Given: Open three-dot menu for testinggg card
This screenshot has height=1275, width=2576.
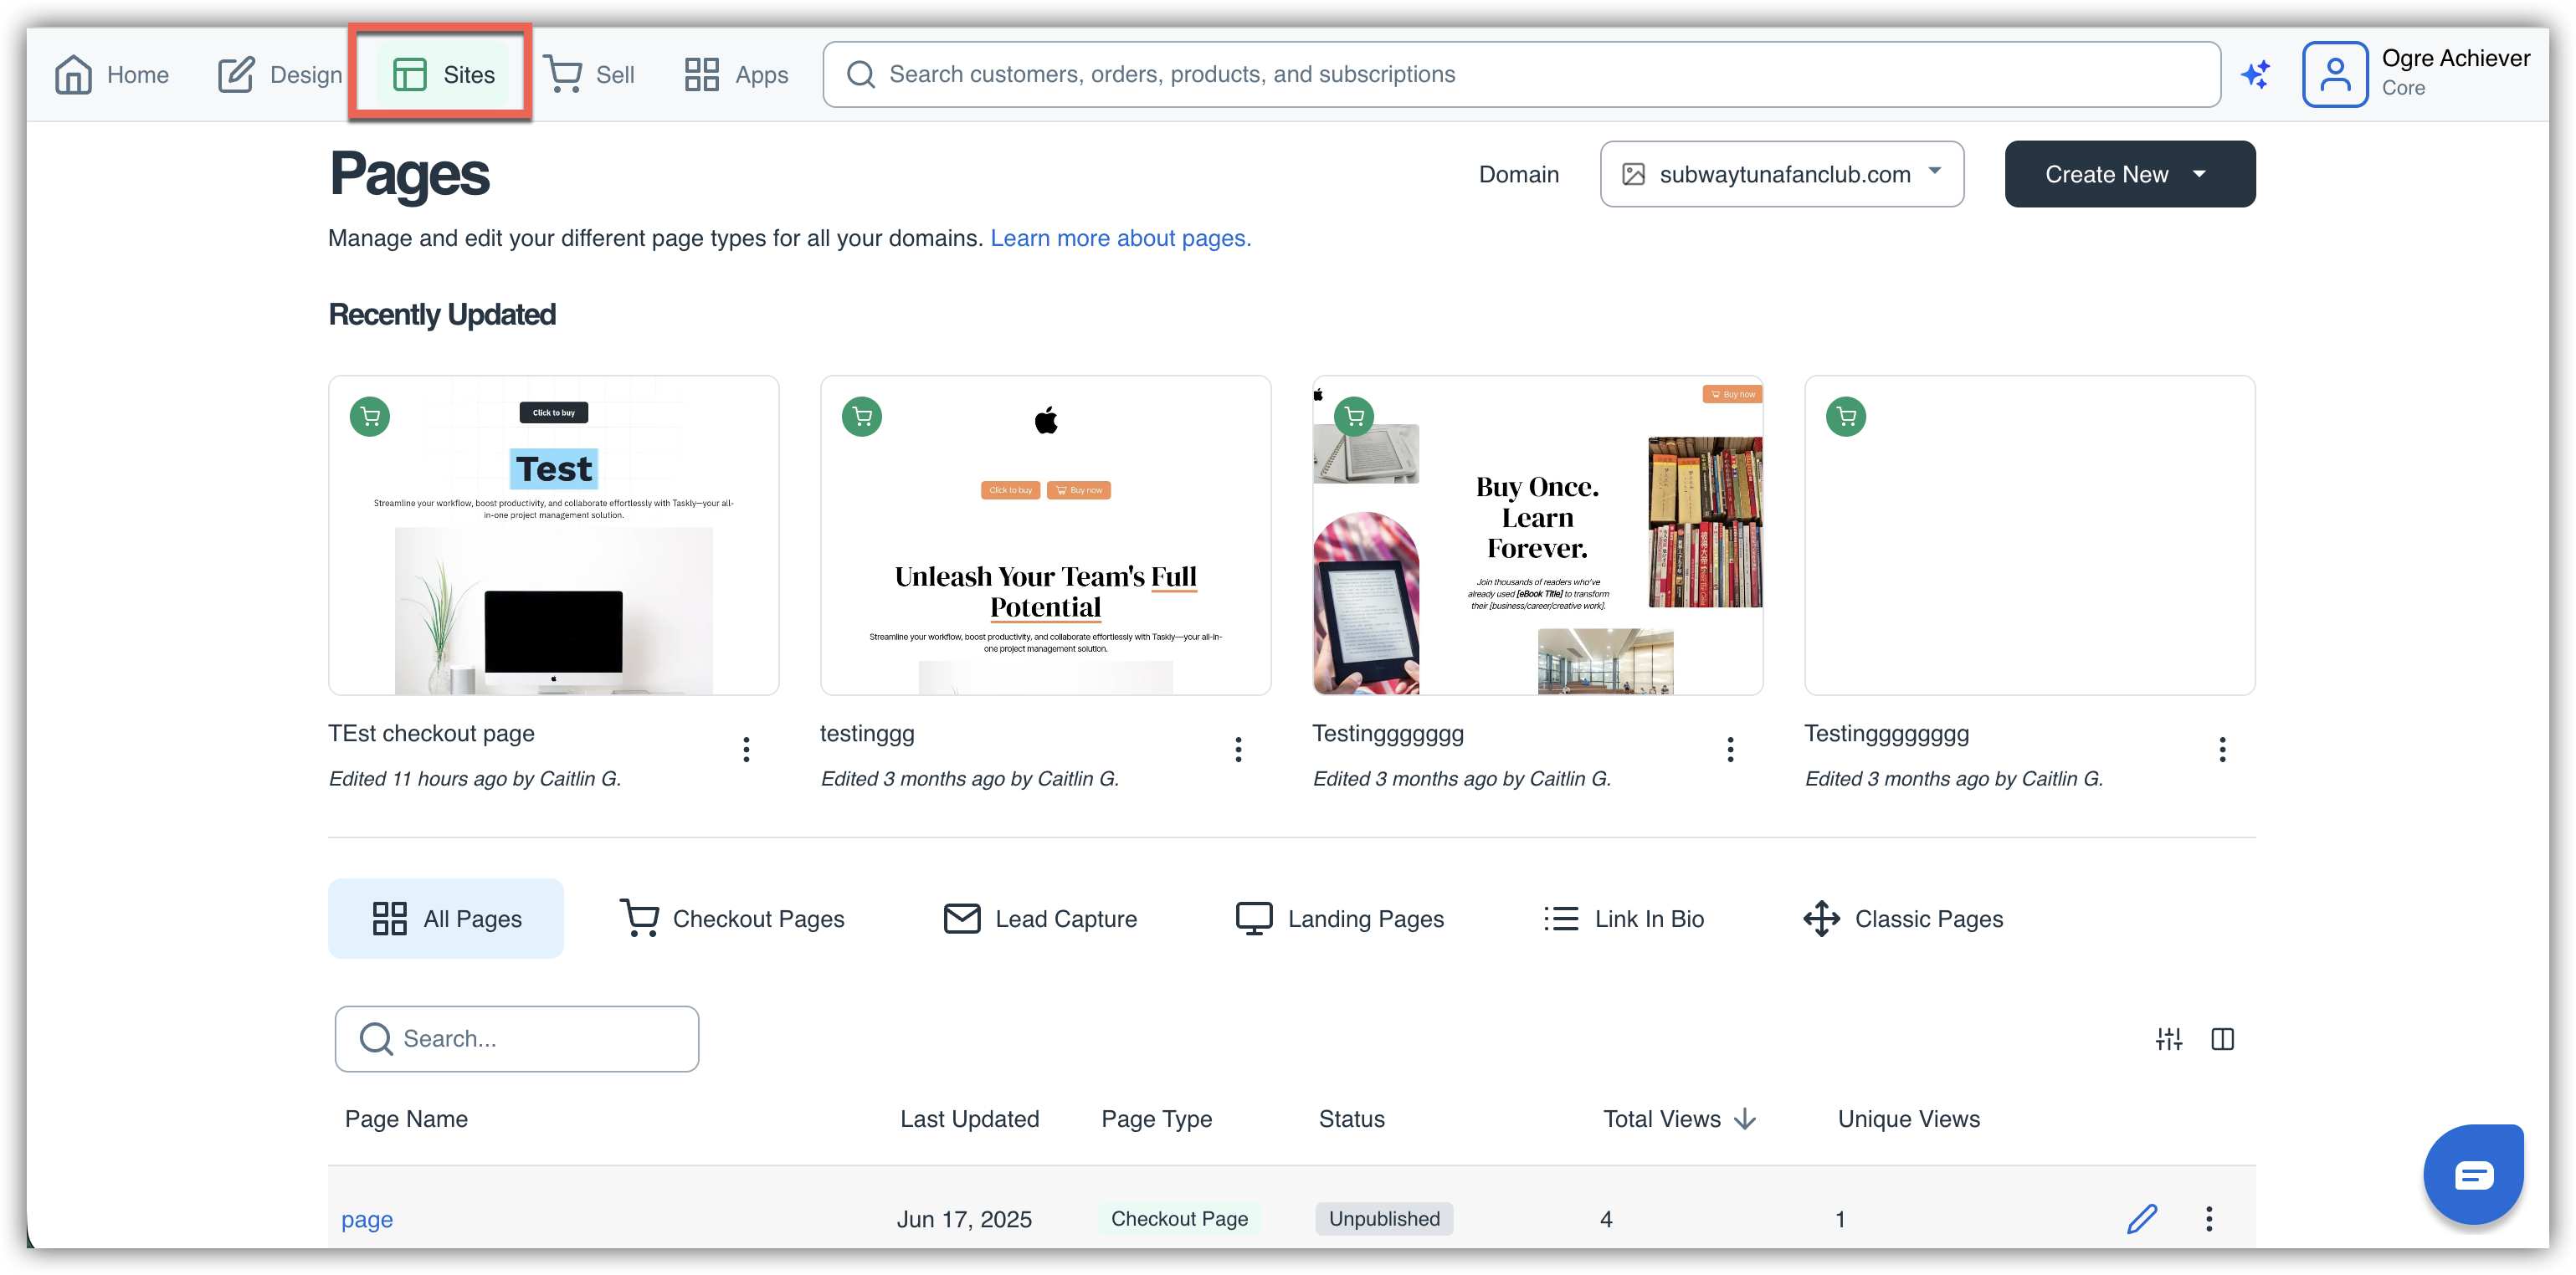Looking at the screenshot, I should [x=1238, y=749].
